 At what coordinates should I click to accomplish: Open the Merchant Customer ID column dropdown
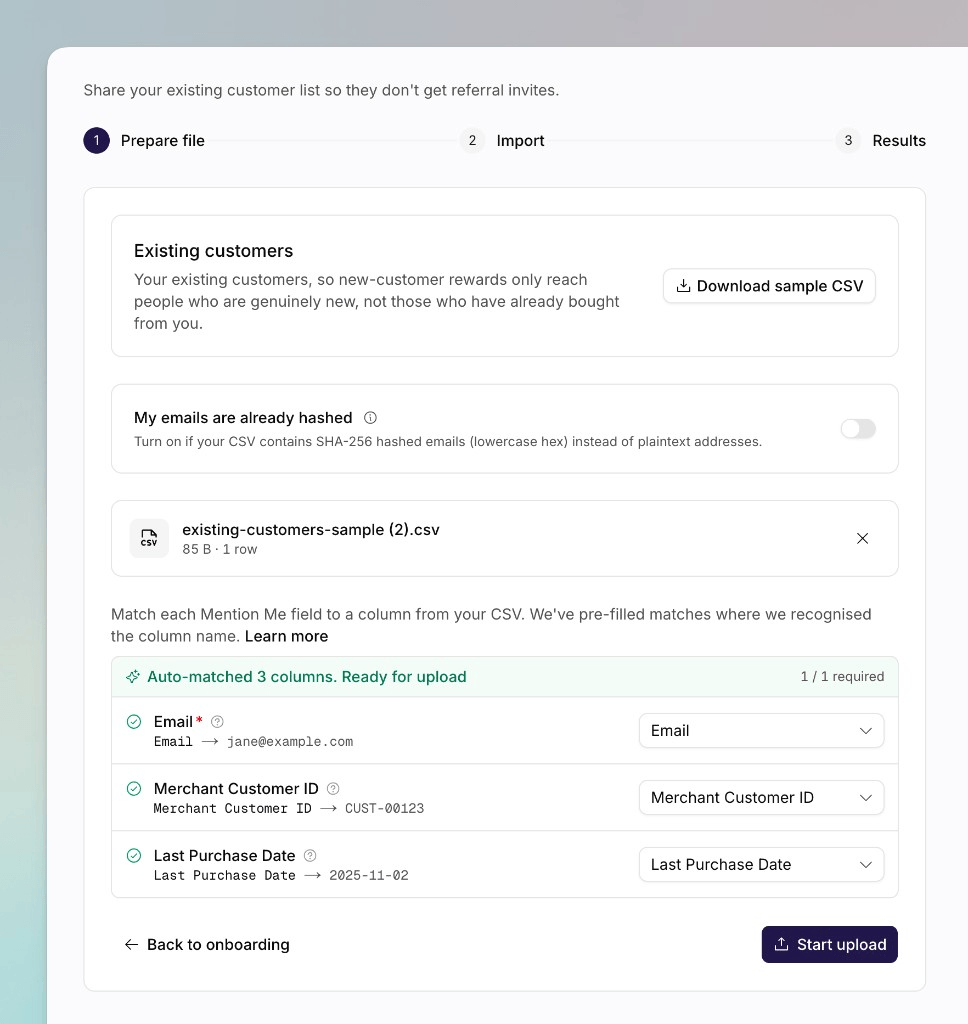[x=761, y=797]
